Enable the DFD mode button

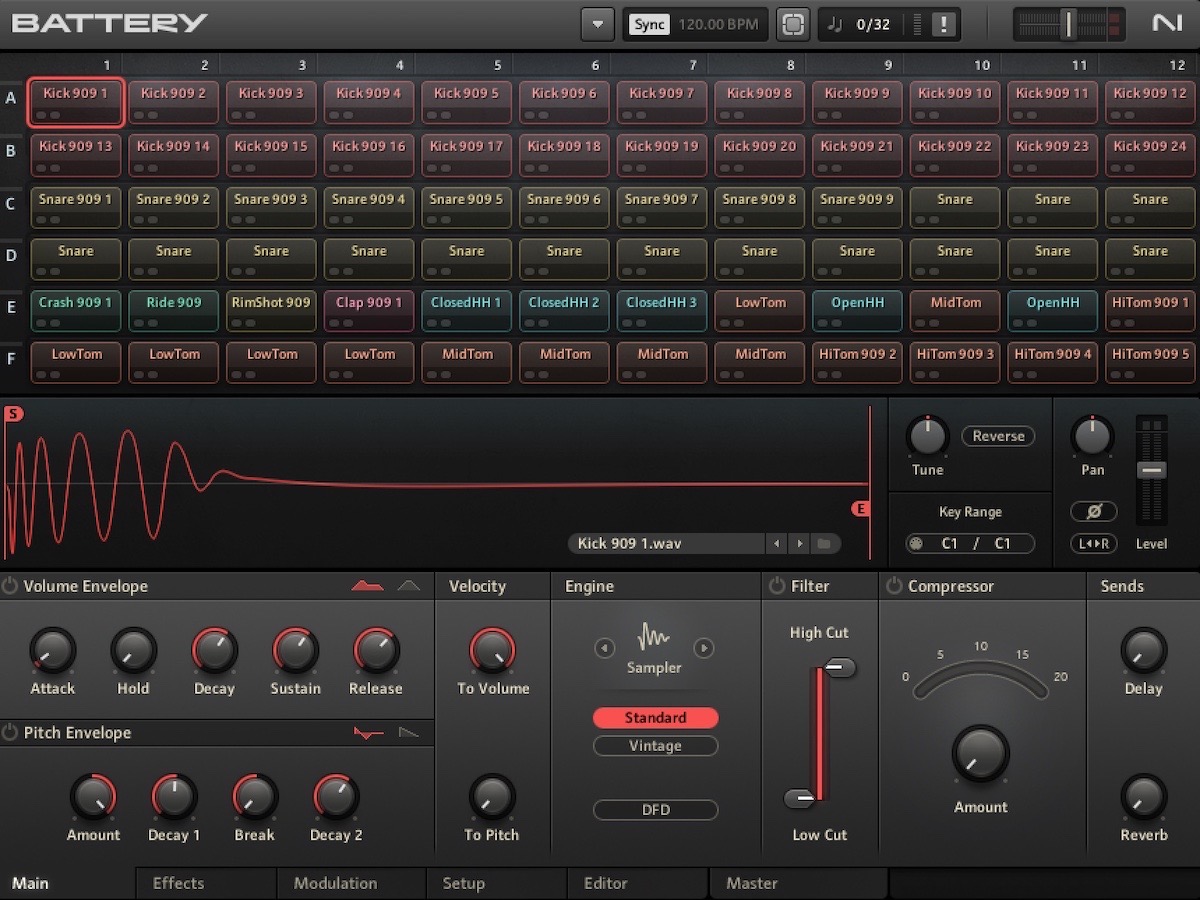(655, 810)
